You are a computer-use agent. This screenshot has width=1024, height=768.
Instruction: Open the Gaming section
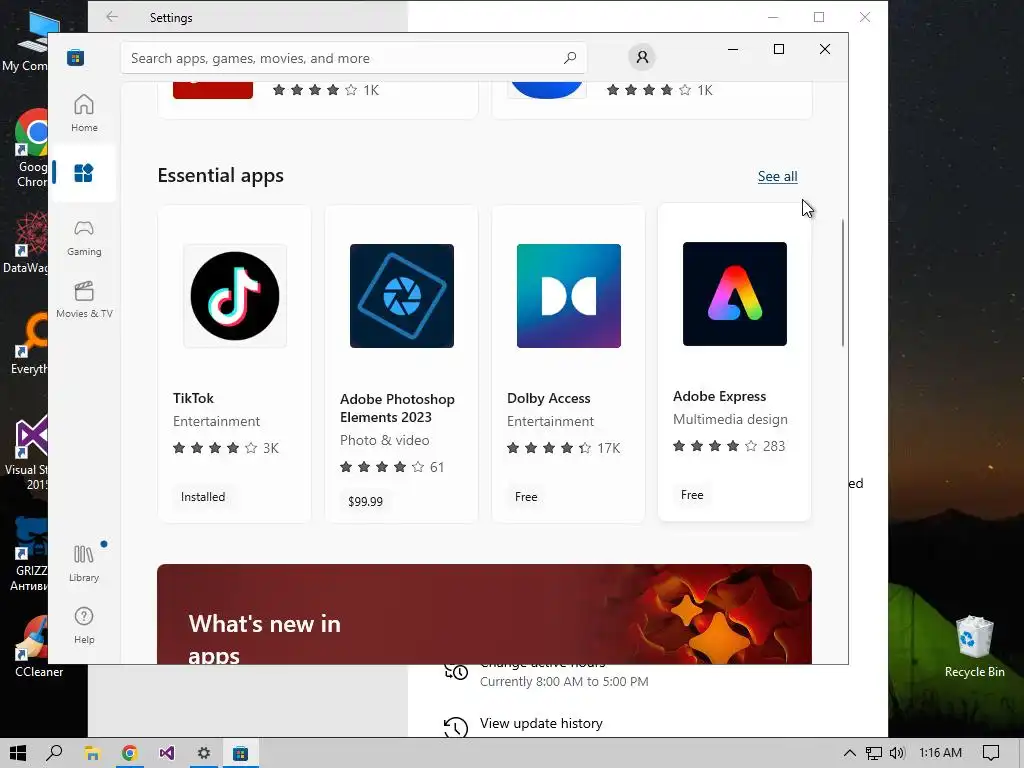click(x=84, y=237)
